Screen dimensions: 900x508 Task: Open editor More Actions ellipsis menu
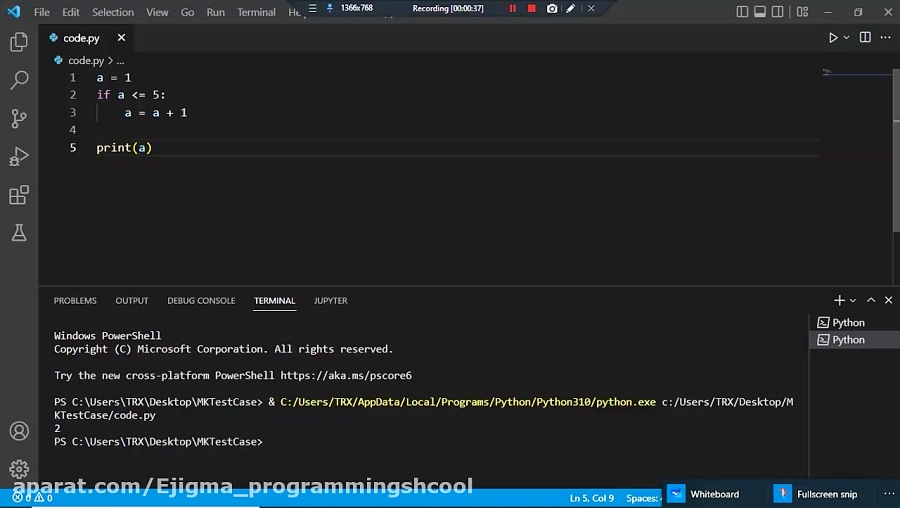coord(886,38)
